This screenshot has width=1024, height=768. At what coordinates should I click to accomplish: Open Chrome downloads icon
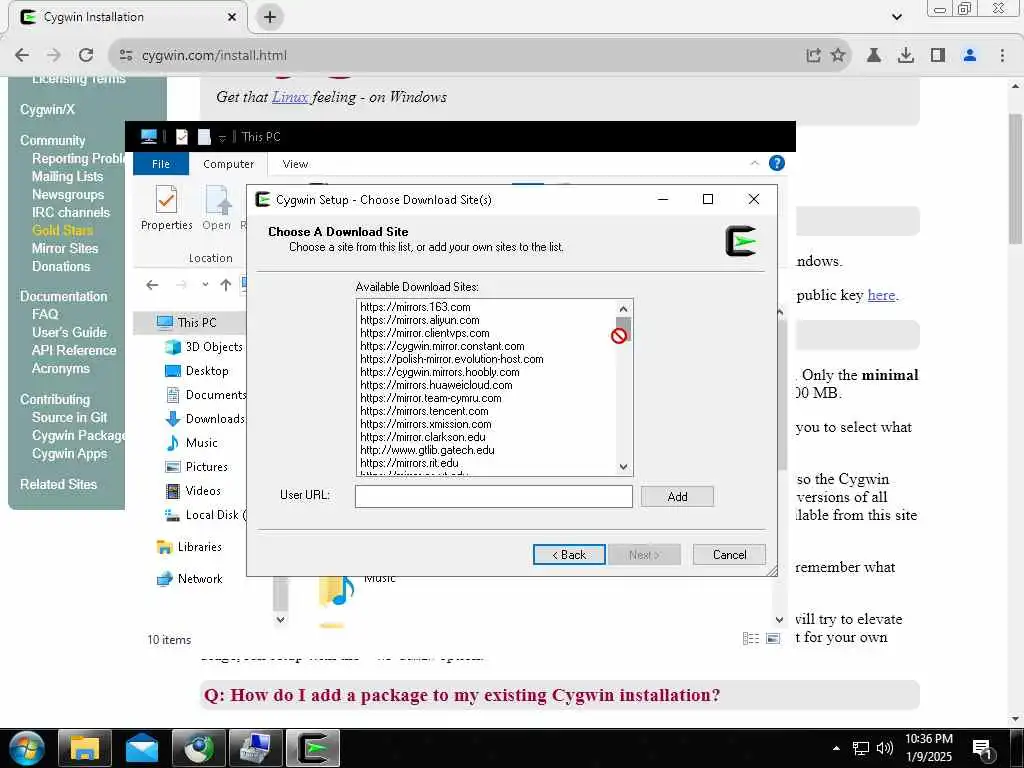click(906, 56)
